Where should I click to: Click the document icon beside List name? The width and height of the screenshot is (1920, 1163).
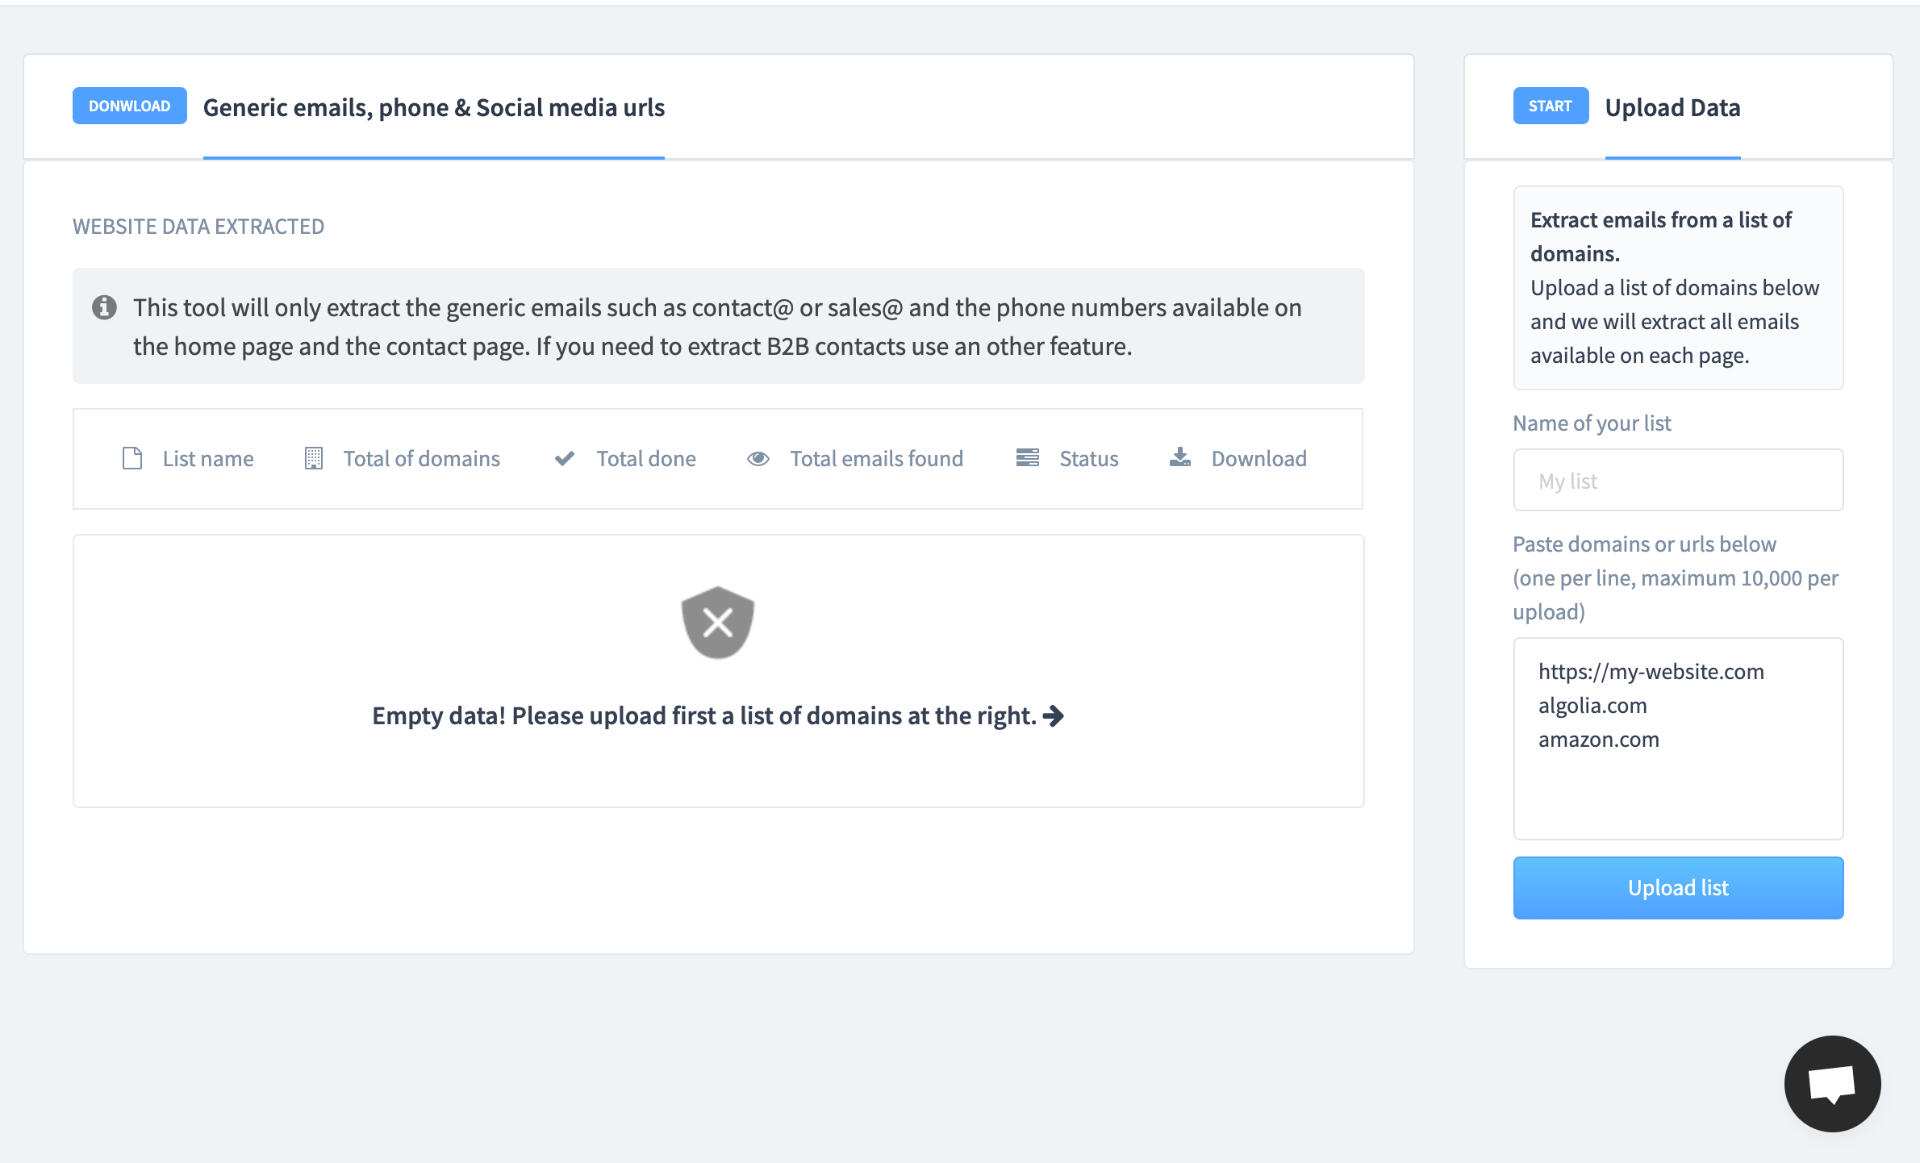click(x=132, y=458)
